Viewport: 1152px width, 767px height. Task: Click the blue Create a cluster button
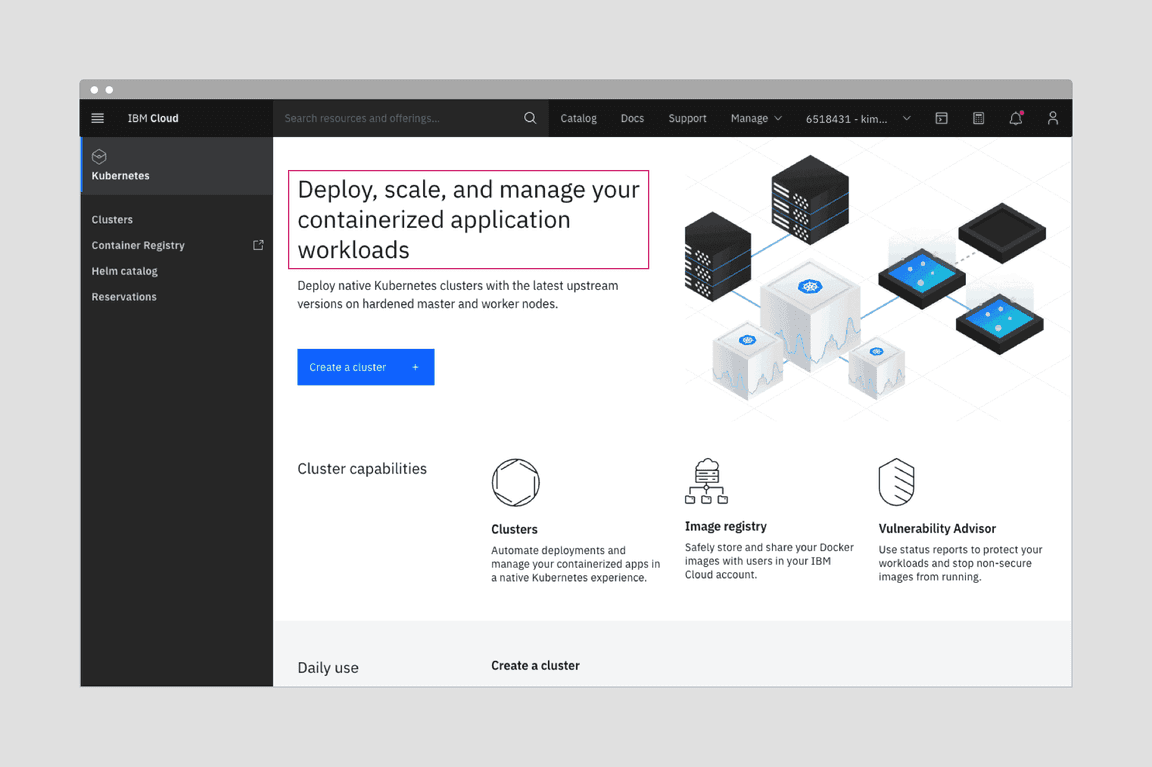click(365, 366)
